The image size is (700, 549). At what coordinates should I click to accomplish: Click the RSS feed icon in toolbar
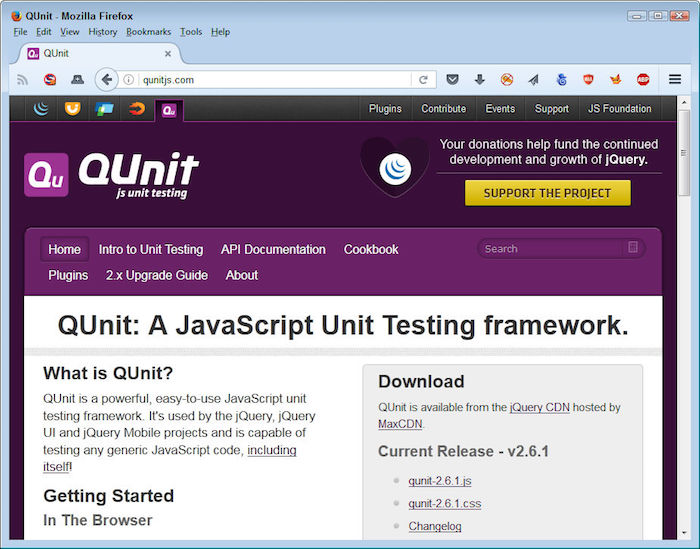[22, 80]
